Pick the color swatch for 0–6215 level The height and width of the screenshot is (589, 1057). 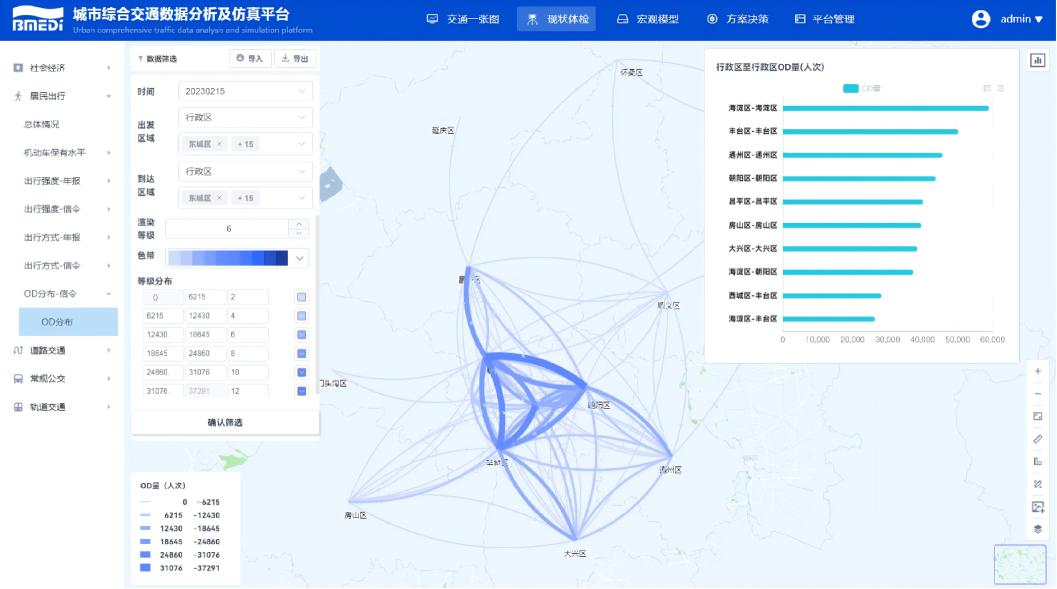[301, 297]
